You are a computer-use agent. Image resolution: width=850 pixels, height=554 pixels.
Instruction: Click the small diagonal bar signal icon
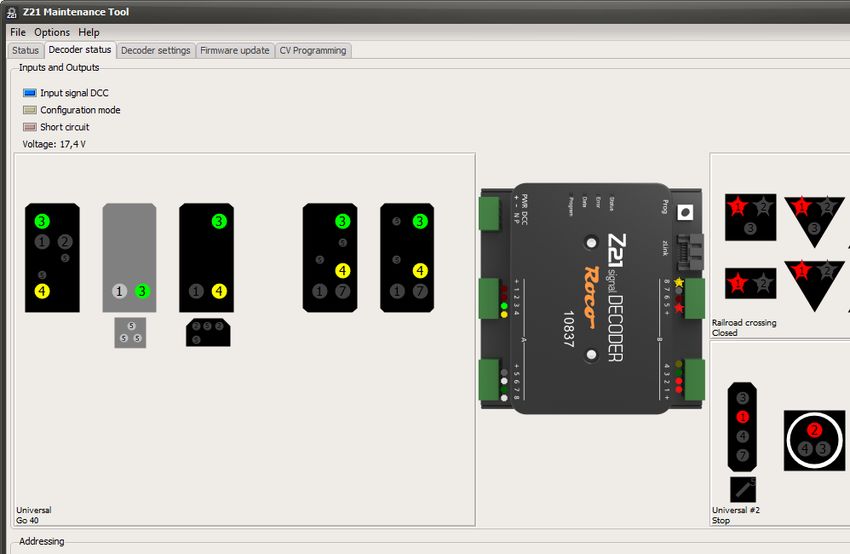pos(743,489)
